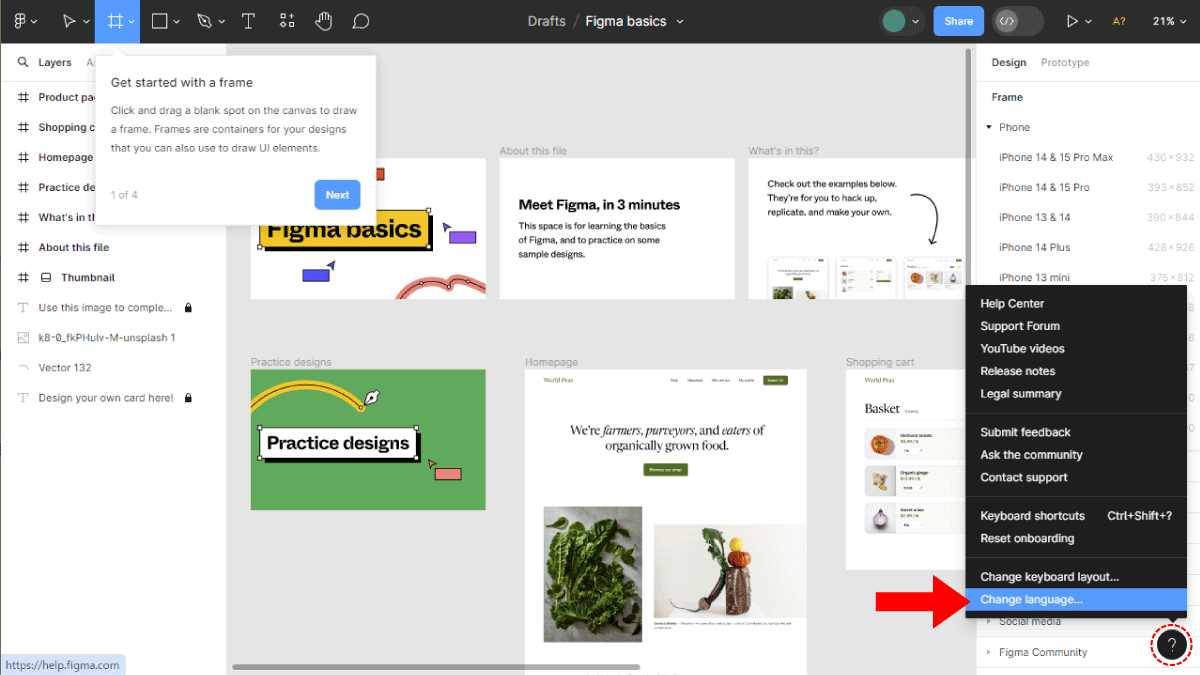Select the Hand tool

[323, 21]
